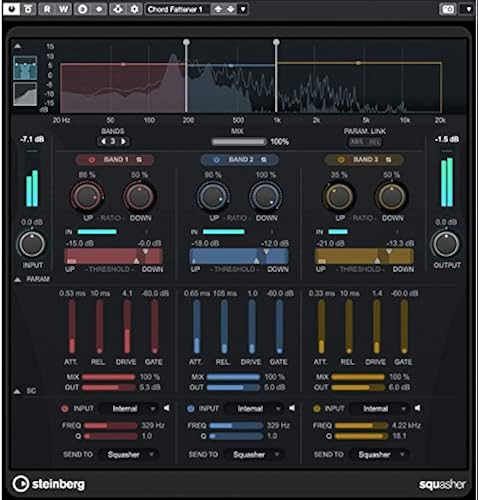This screenshot has height=500, width=478.
Task: Open the Chord Fattener 1 preset field
Action: coord(177,9)
